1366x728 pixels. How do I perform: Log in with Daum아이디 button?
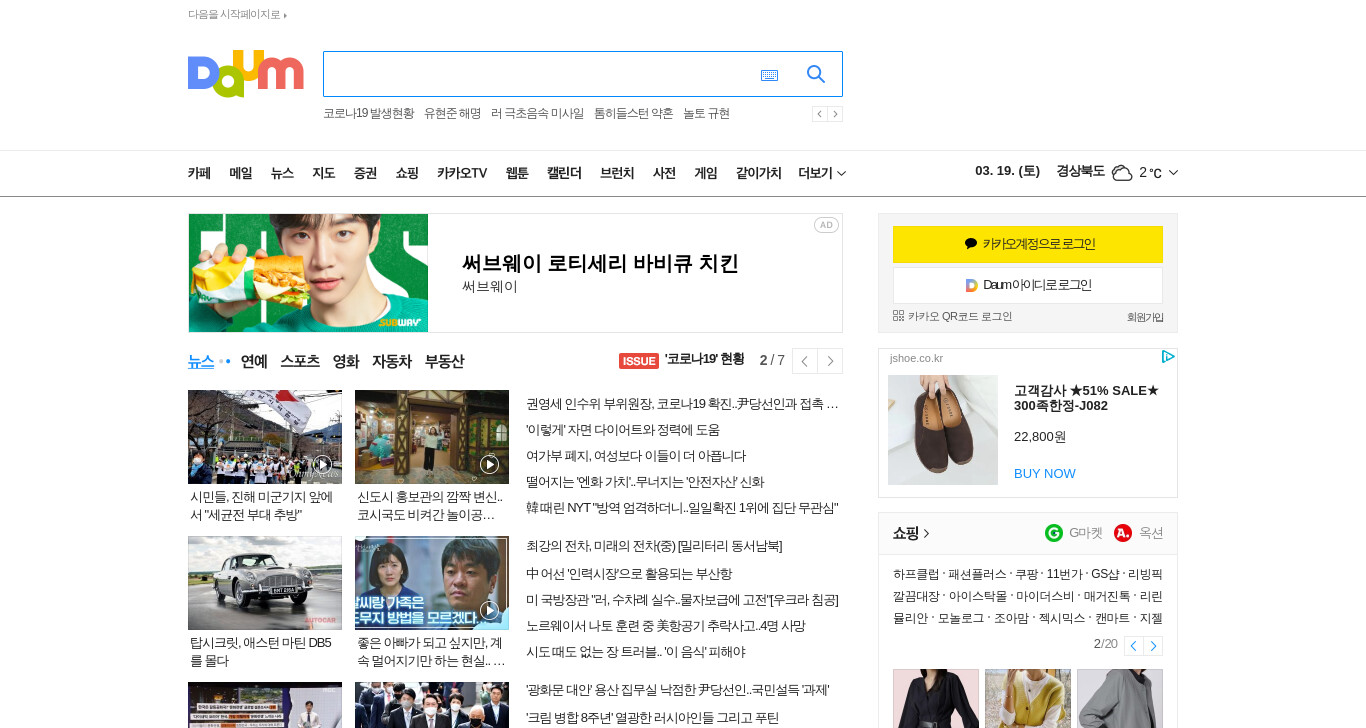click(x=1028, y=285)
